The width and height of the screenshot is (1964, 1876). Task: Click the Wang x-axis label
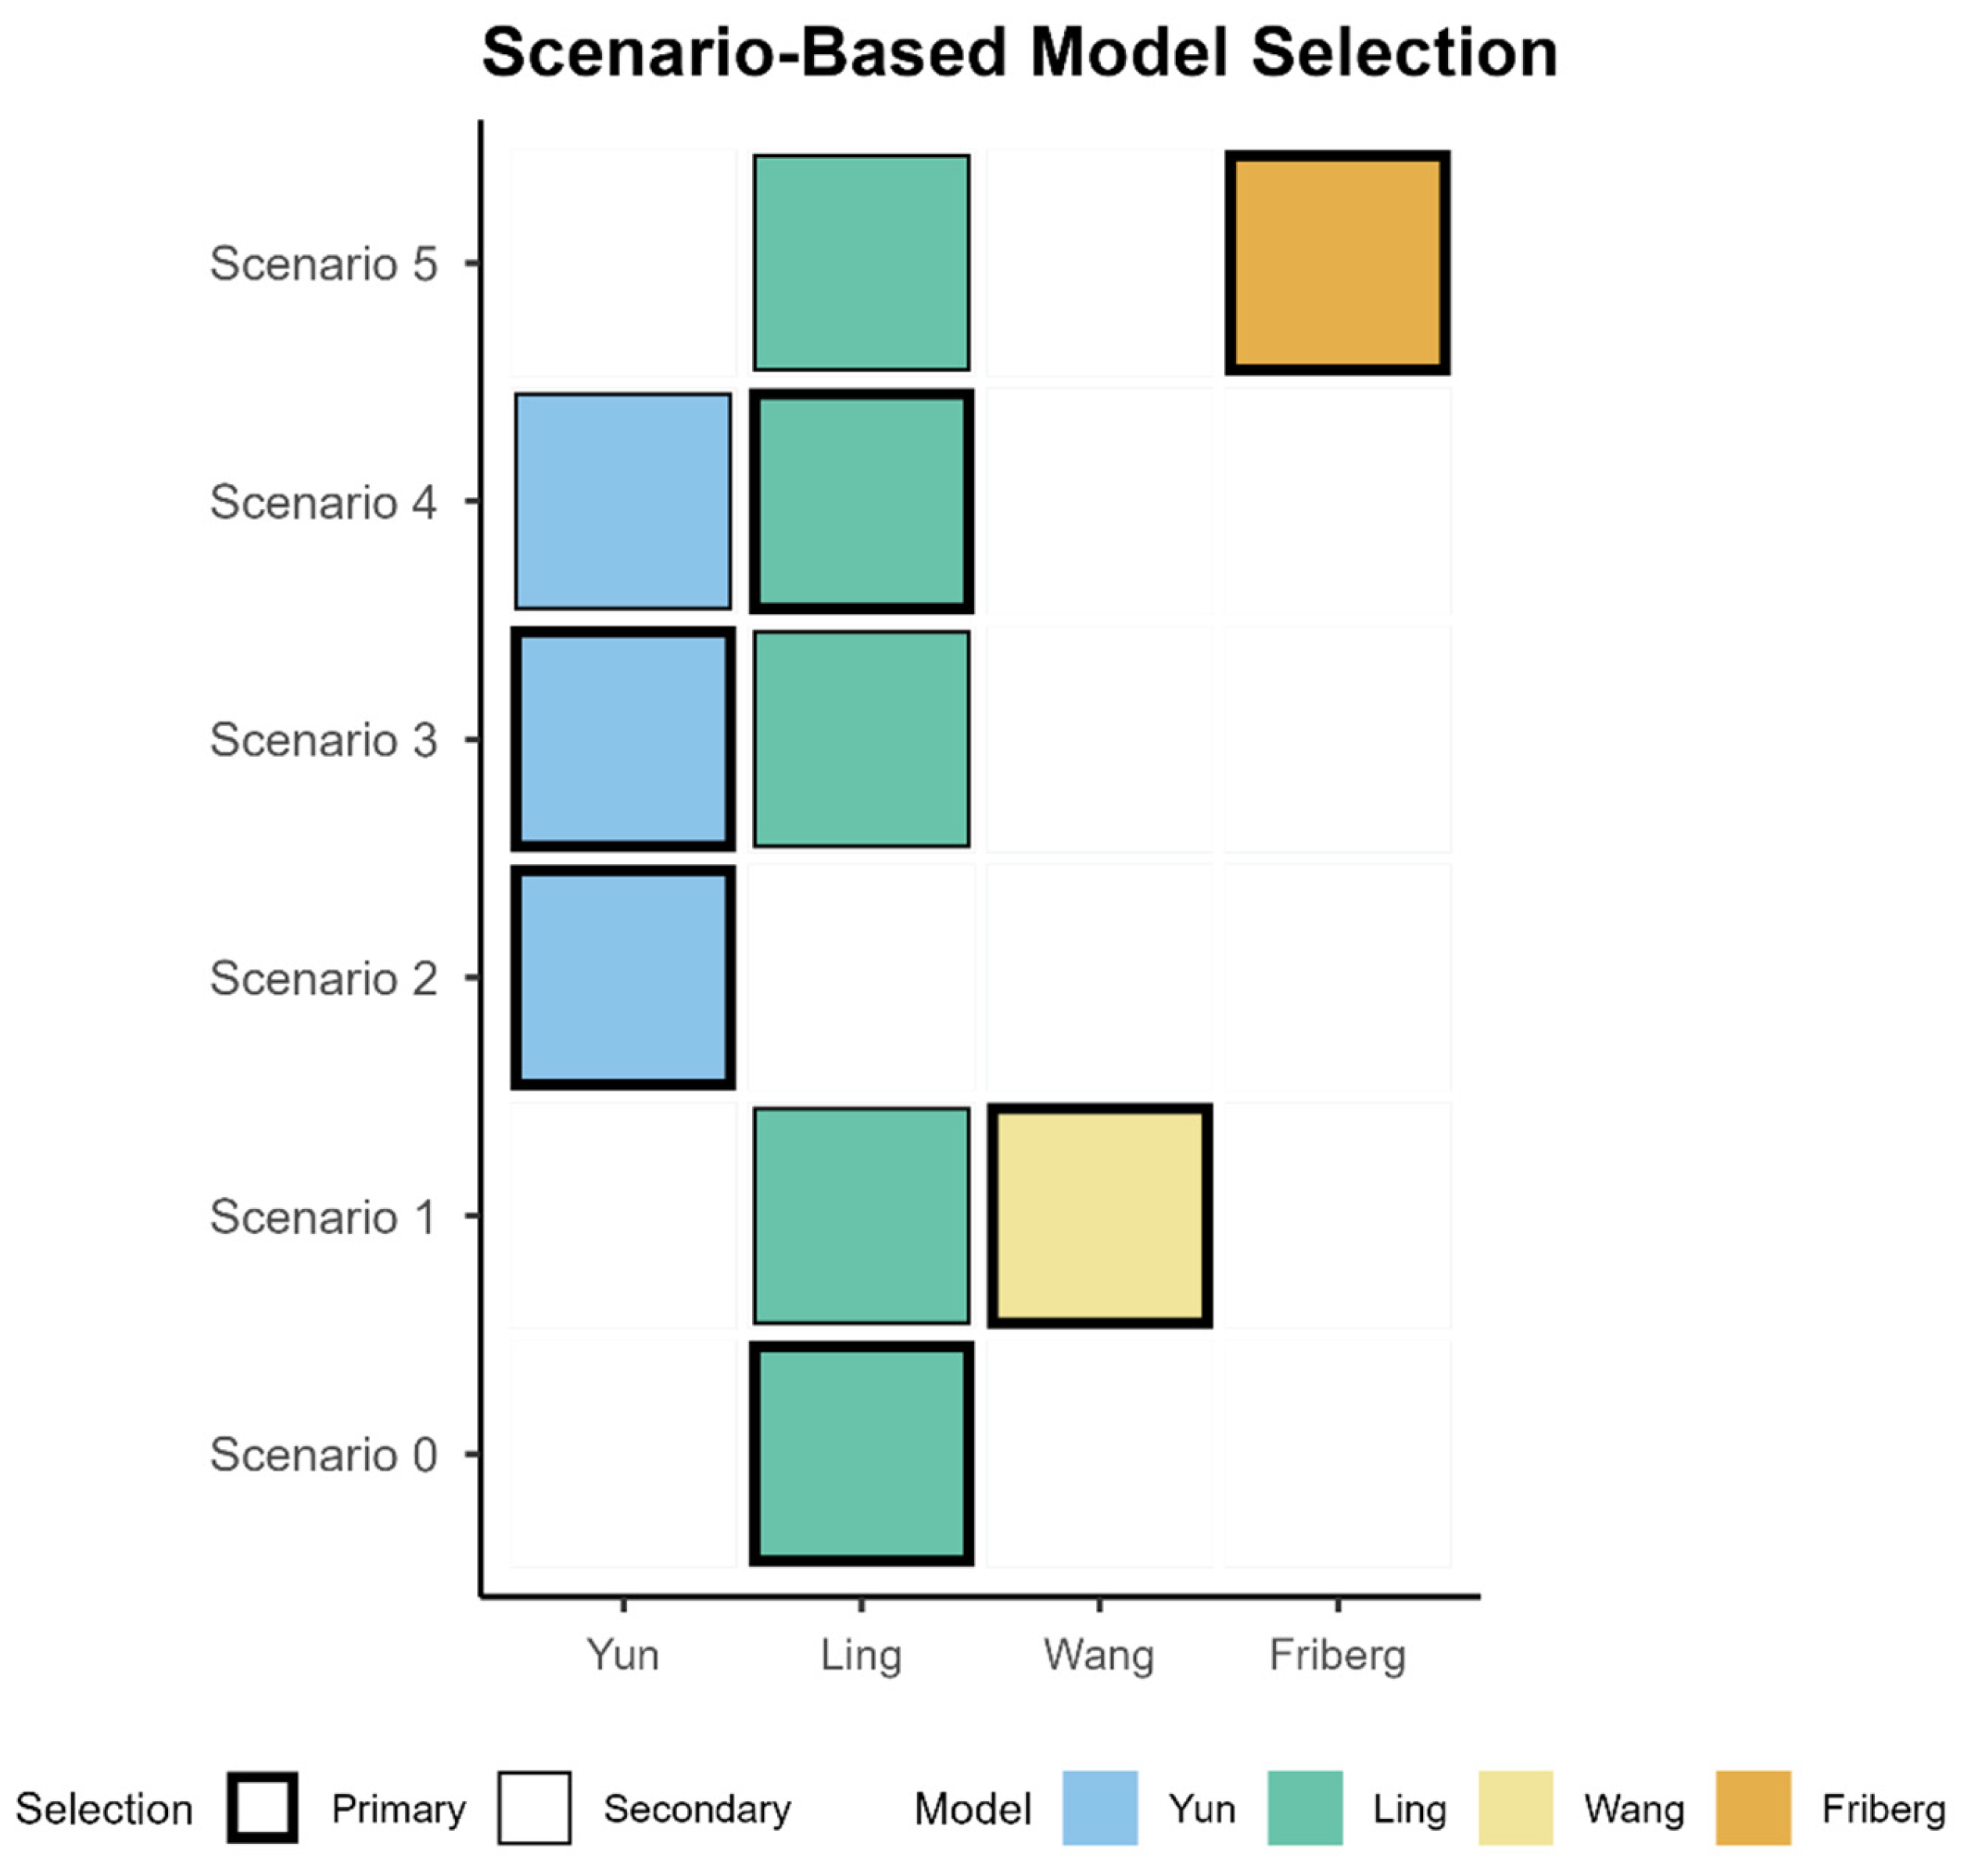point(1099,1655)
